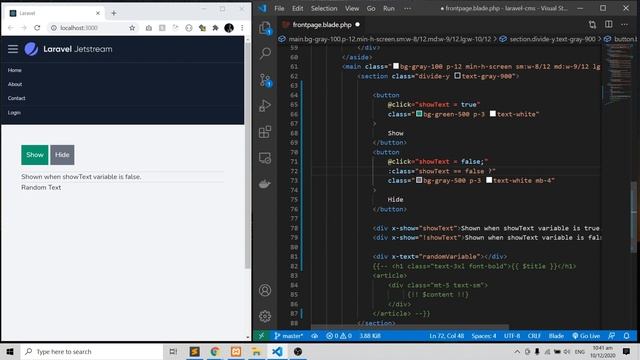Open the hamburger menu on Laravel page
640x360 pixels.
13,49
